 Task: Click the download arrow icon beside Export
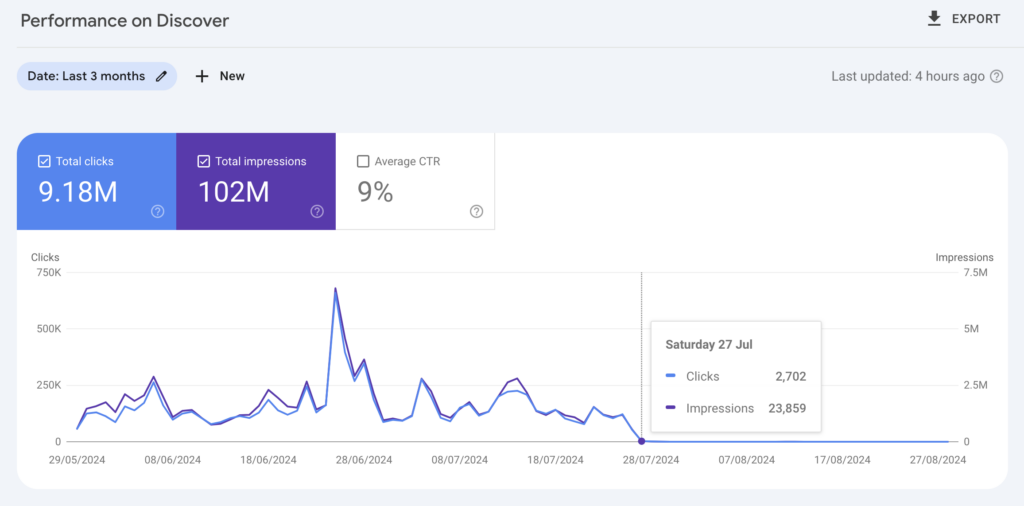[x=934, y=19]
